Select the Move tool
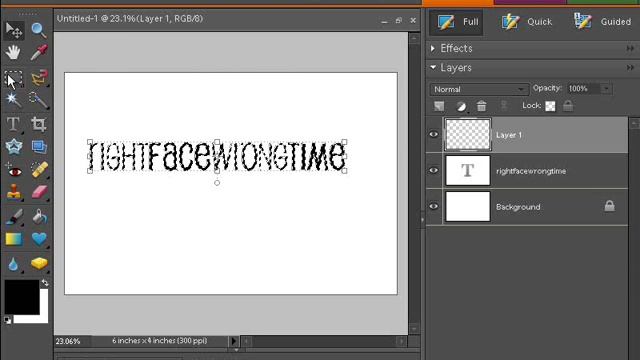Image resolution: width=640 pixels, height=360 pixels. (x=13, y=30)
